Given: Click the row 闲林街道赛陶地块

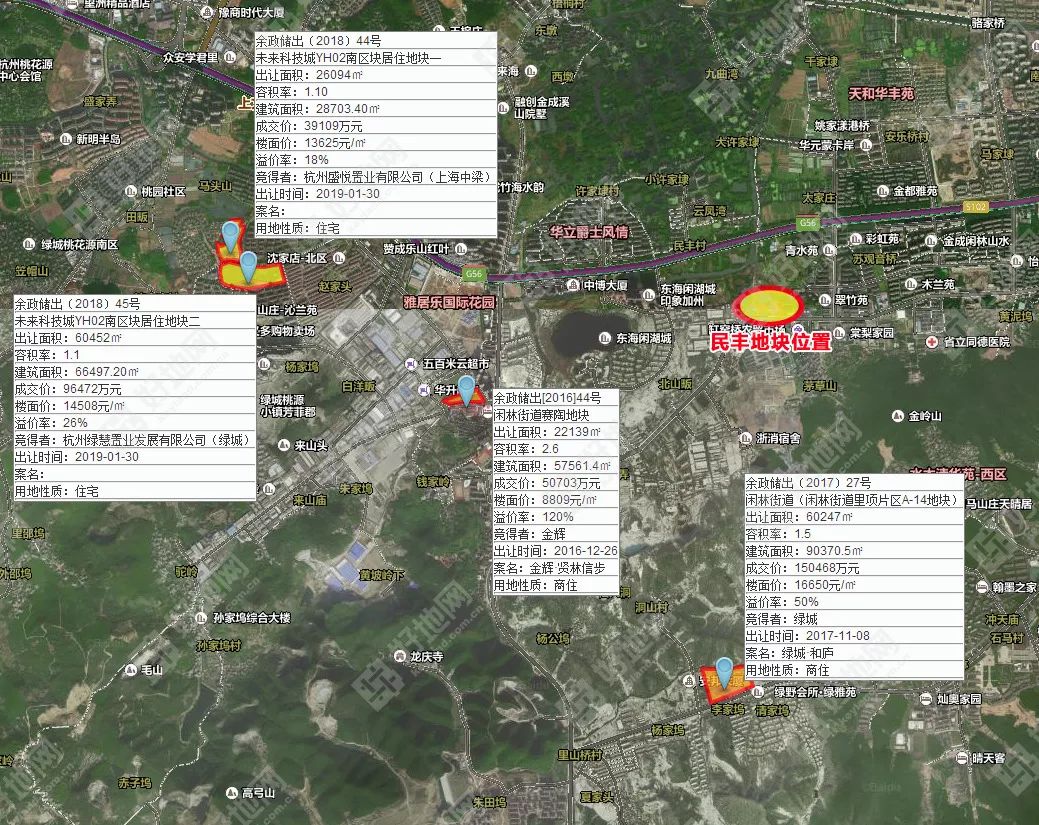Looking at the screenshot, I should (556, 415).
